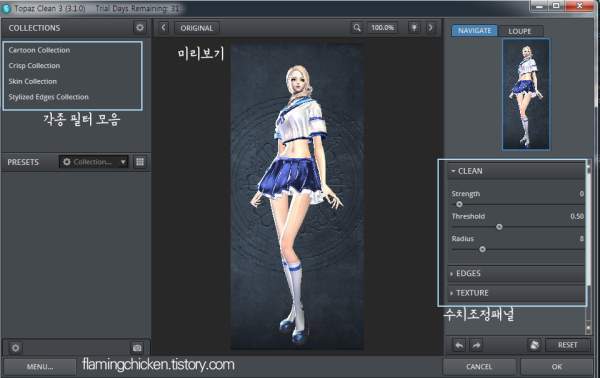Click the COLLECTIONS panel header
Viewport: 600px width, 378px height.
pyautogui.click(x=34, y=28)
